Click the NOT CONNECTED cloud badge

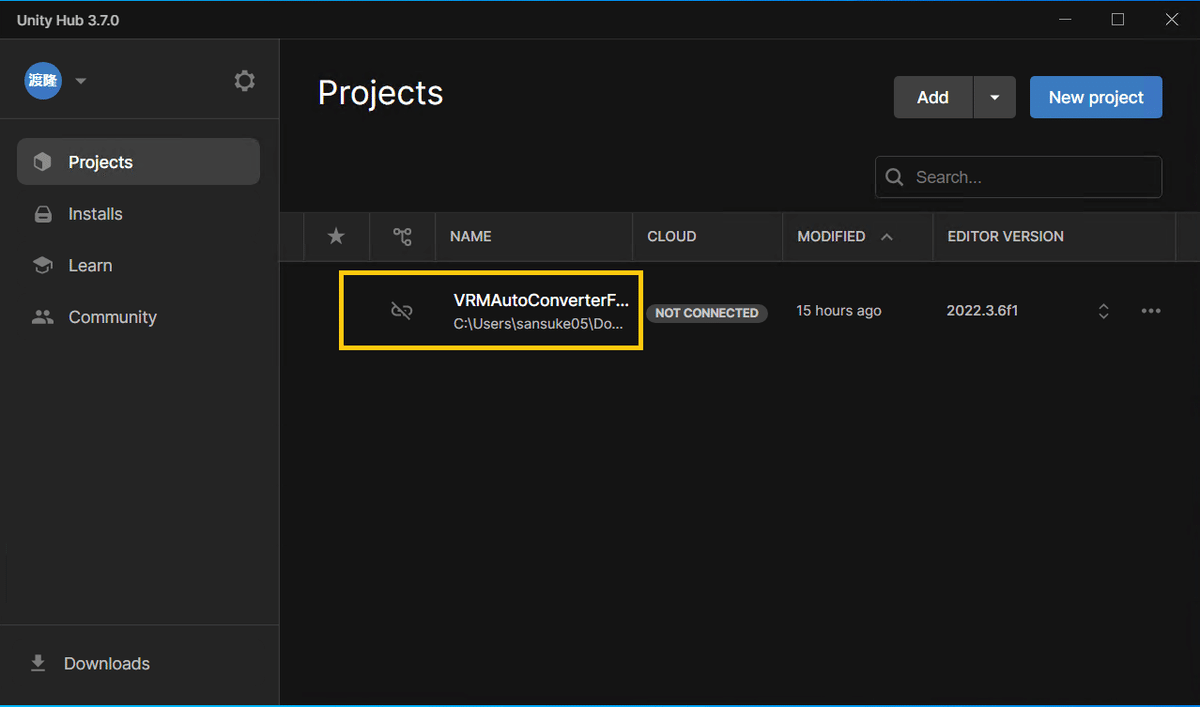707,313
